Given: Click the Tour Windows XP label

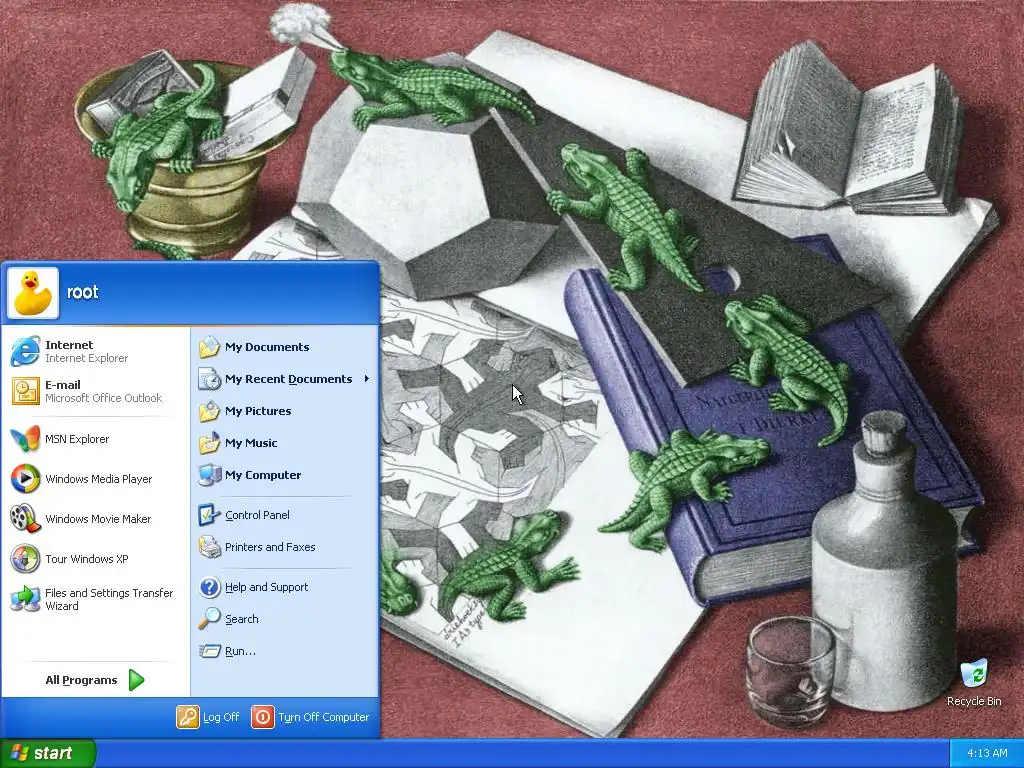Looking at the screenshot, I should coord(87,558).
